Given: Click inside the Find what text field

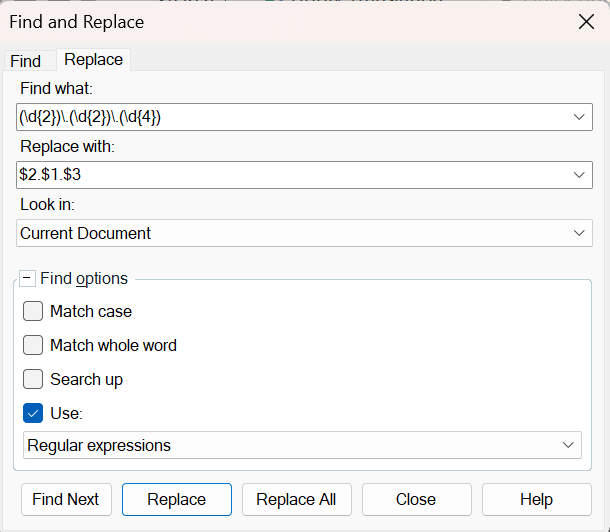Looking at the screenshot, I should tap(290, 117).
